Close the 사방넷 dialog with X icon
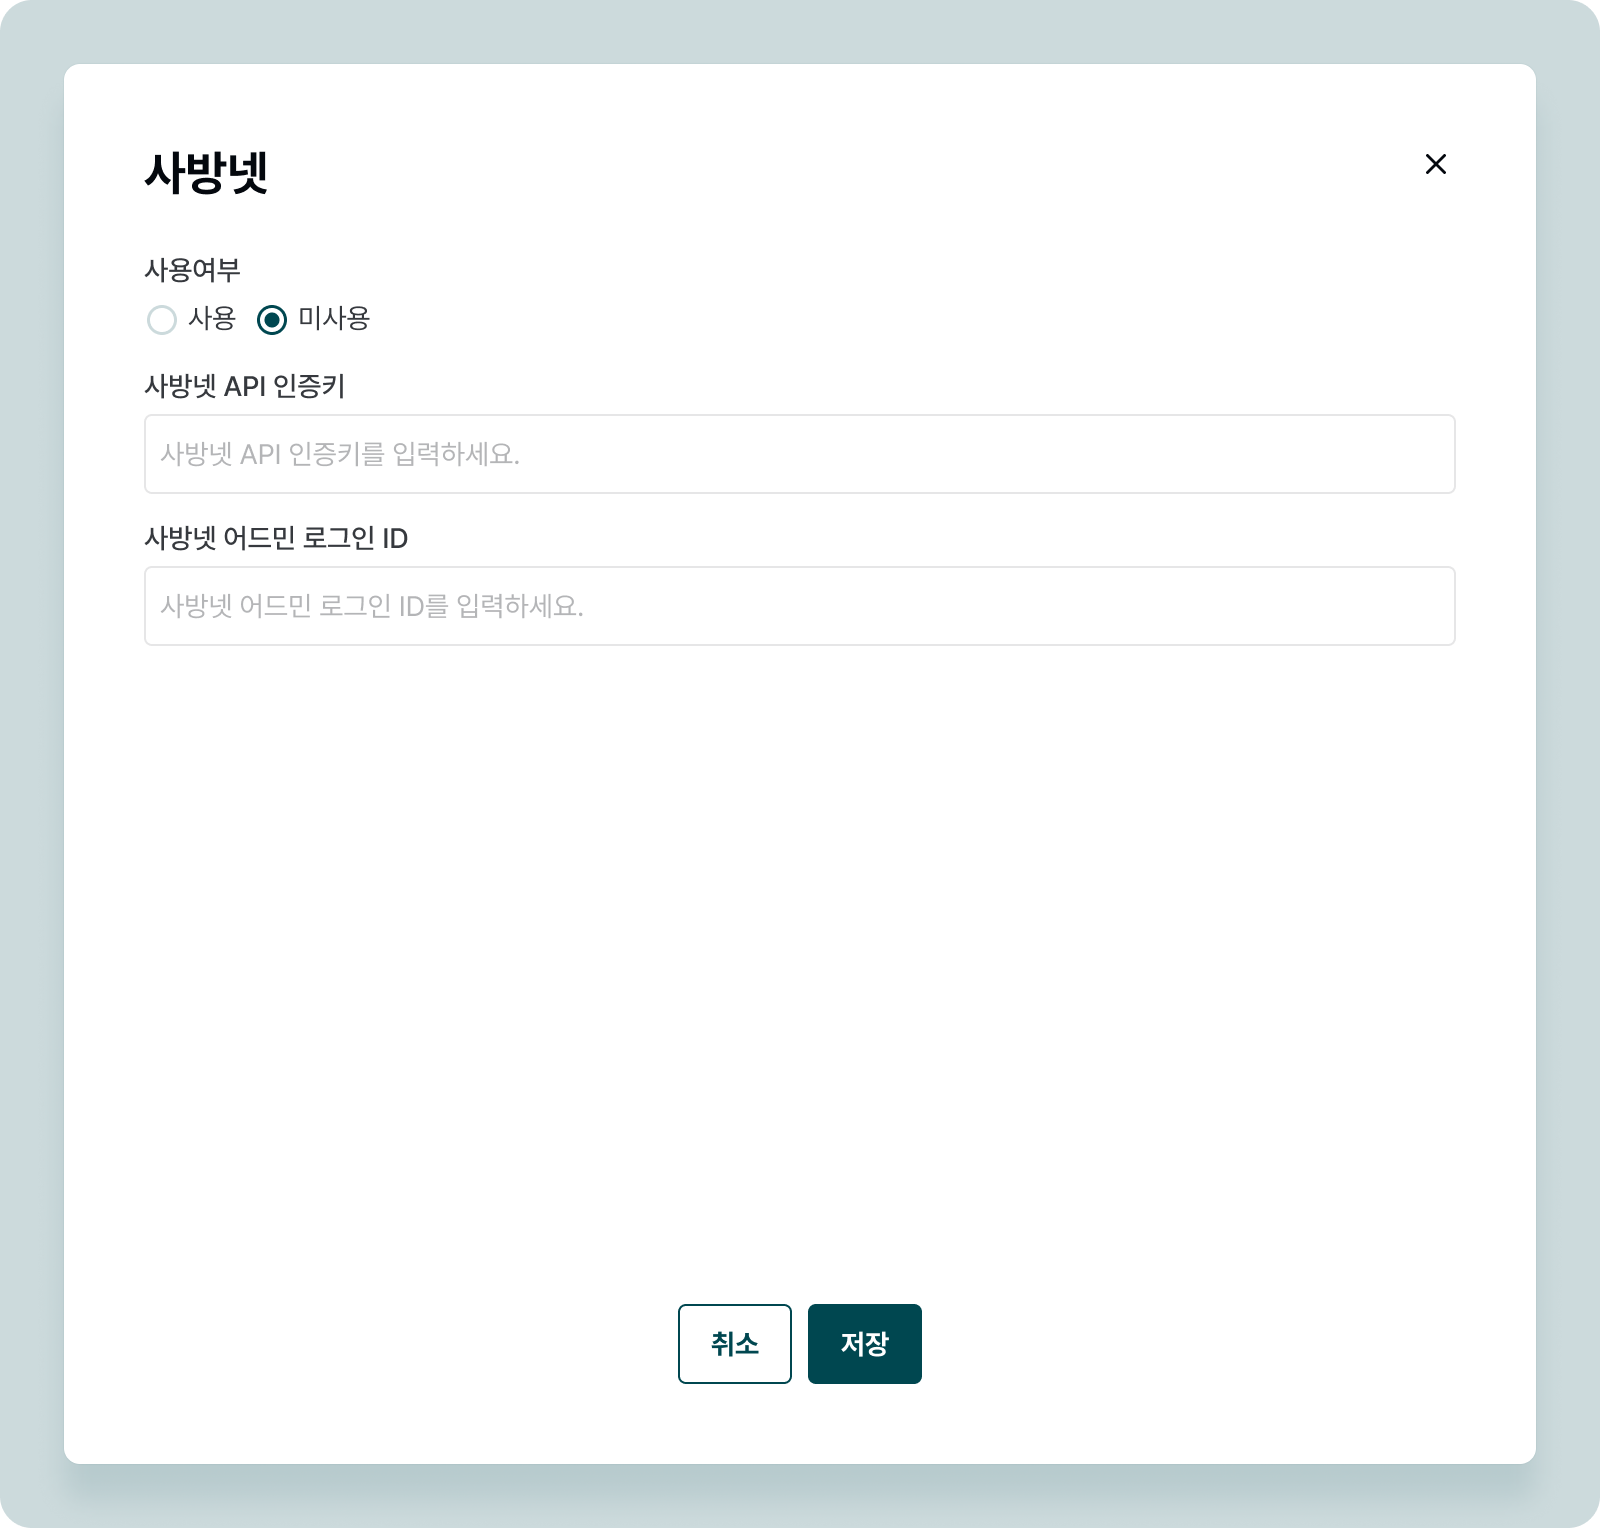1600x1528 pixels. click(x=1435, y=164)
